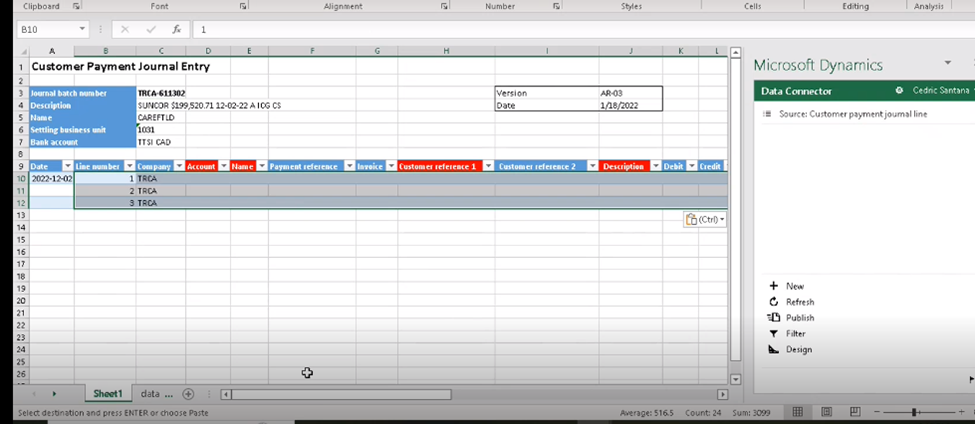Select the cell containing TTSI CAD

click(x=161, y=142)
